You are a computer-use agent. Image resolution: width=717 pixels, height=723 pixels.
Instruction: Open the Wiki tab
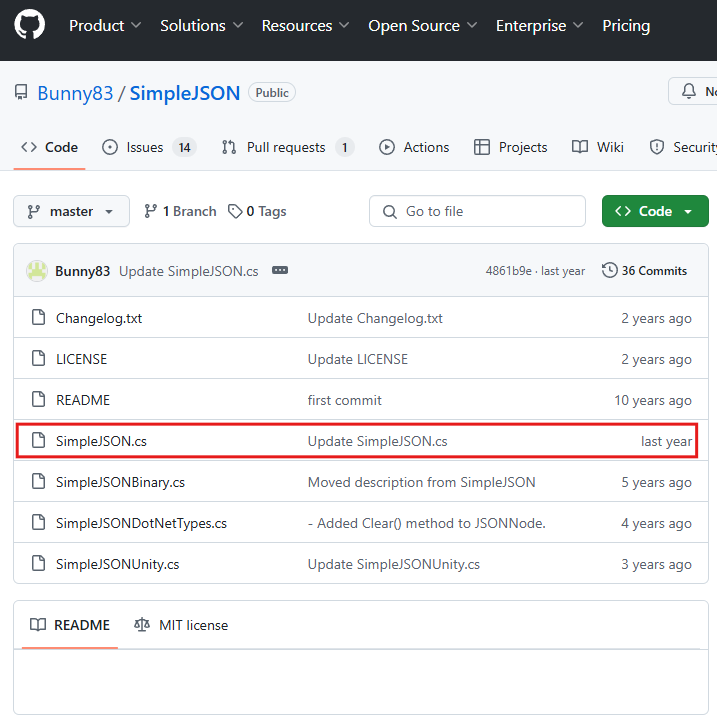(x=598, y=148)
